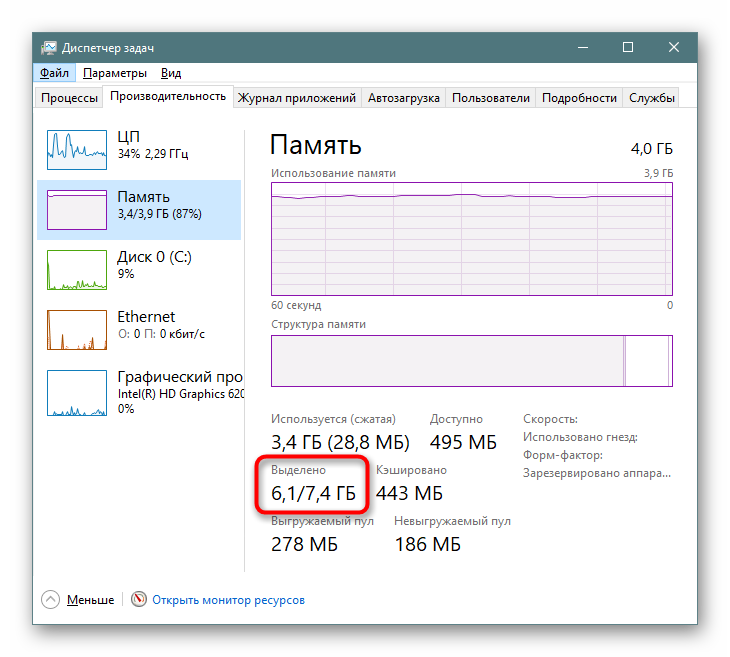Screen dimensions: 730x657
Task: Select the Графический процессор graph thumbnail
Action: [77, 393]
